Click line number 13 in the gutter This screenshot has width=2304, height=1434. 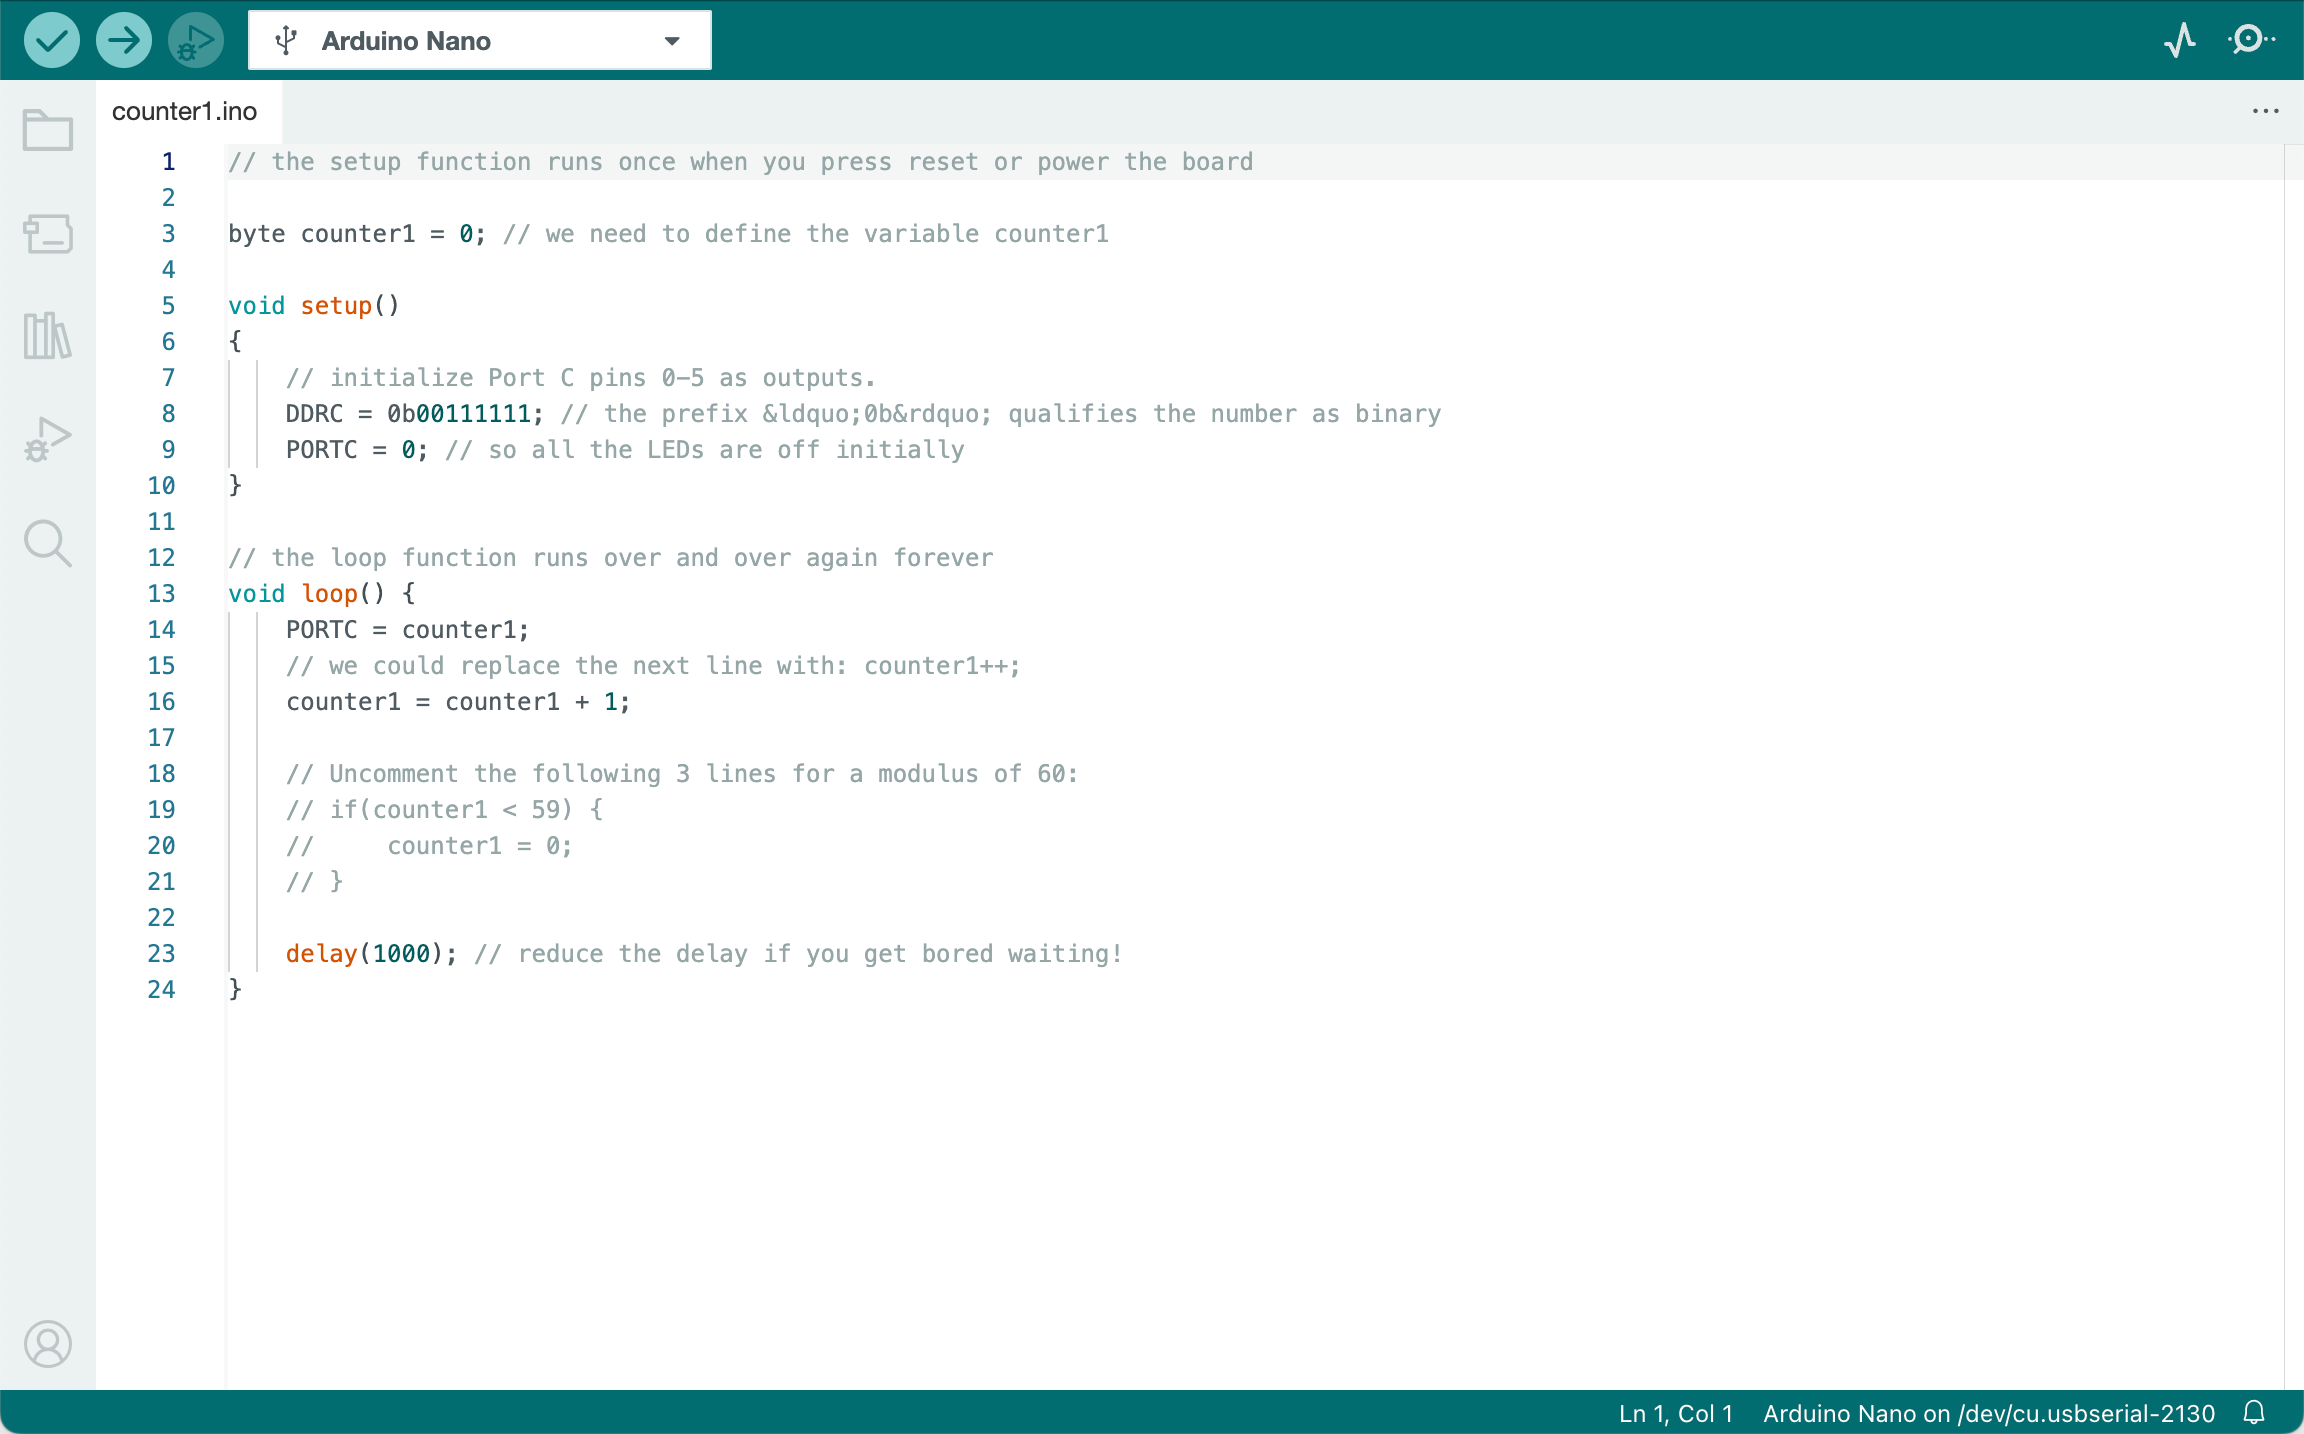click(161, 594)
